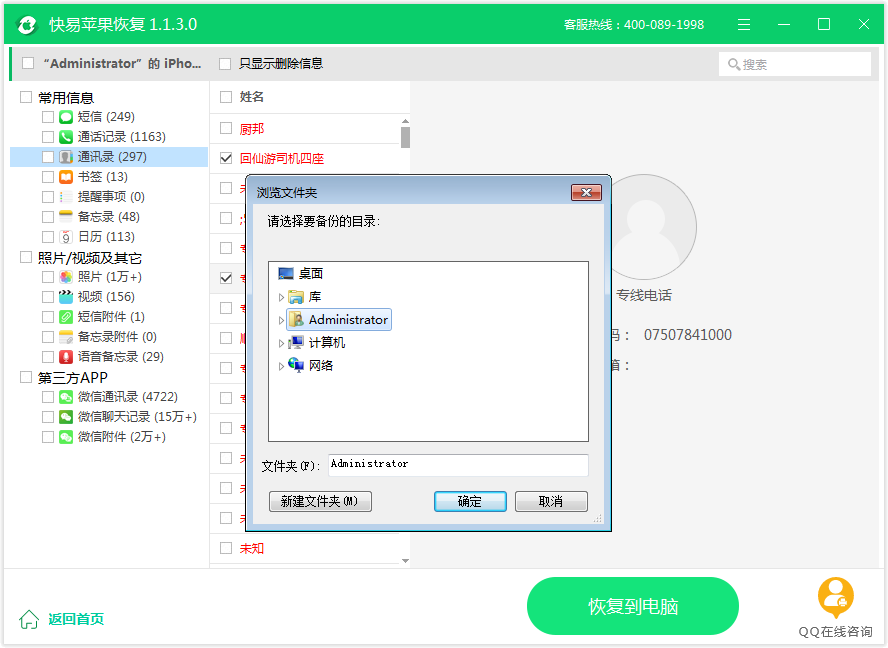Click the calendar icon in sidebar
888x648 pixels.
point(66,237)
